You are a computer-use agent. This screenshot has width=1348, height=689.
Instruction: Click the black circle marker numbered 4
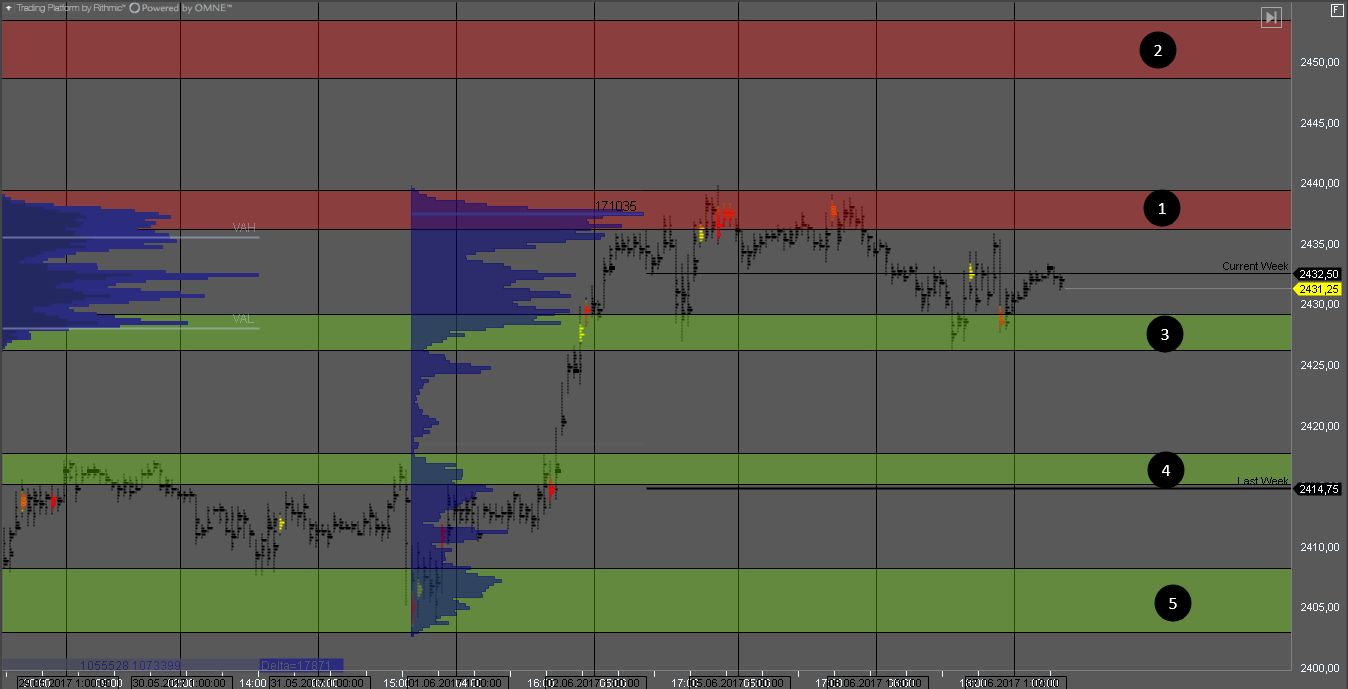pyautogui.click(x=1165, y=470)
